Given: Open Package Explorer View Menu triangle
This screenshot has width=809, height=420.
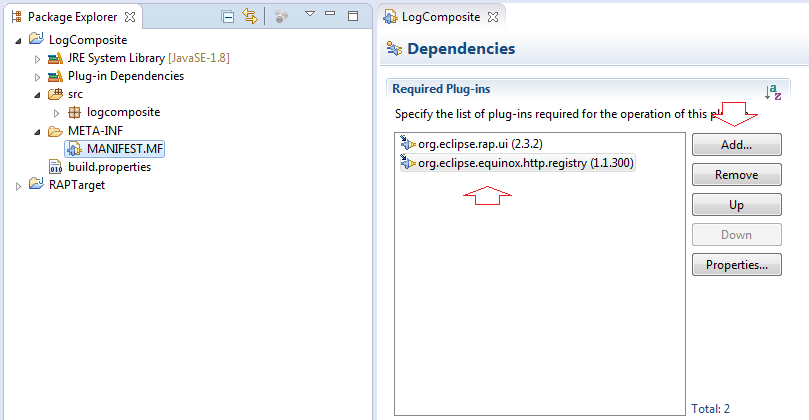Looking at the screenshot, I should pyautogui.click(x=310, y=14).
